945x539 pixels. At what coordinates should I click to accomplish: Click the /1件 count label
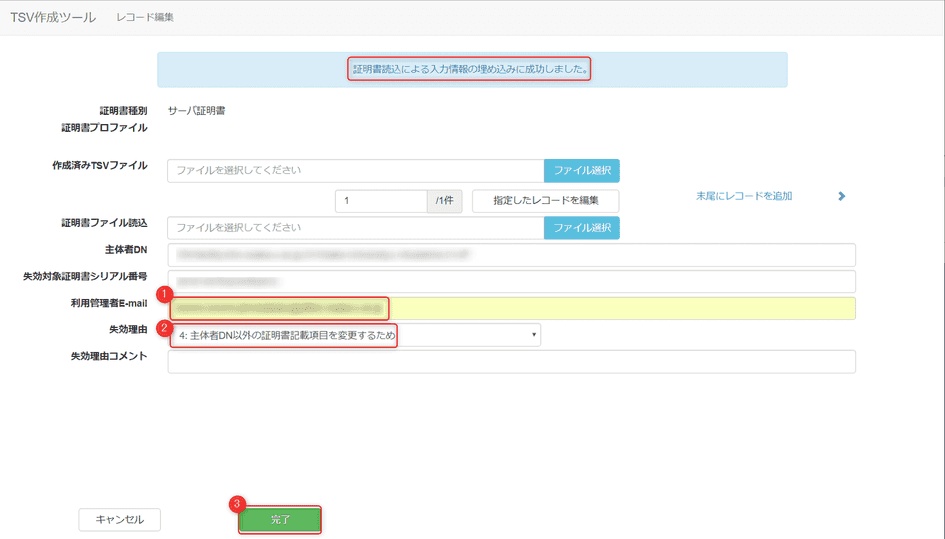tap(445, 201)
